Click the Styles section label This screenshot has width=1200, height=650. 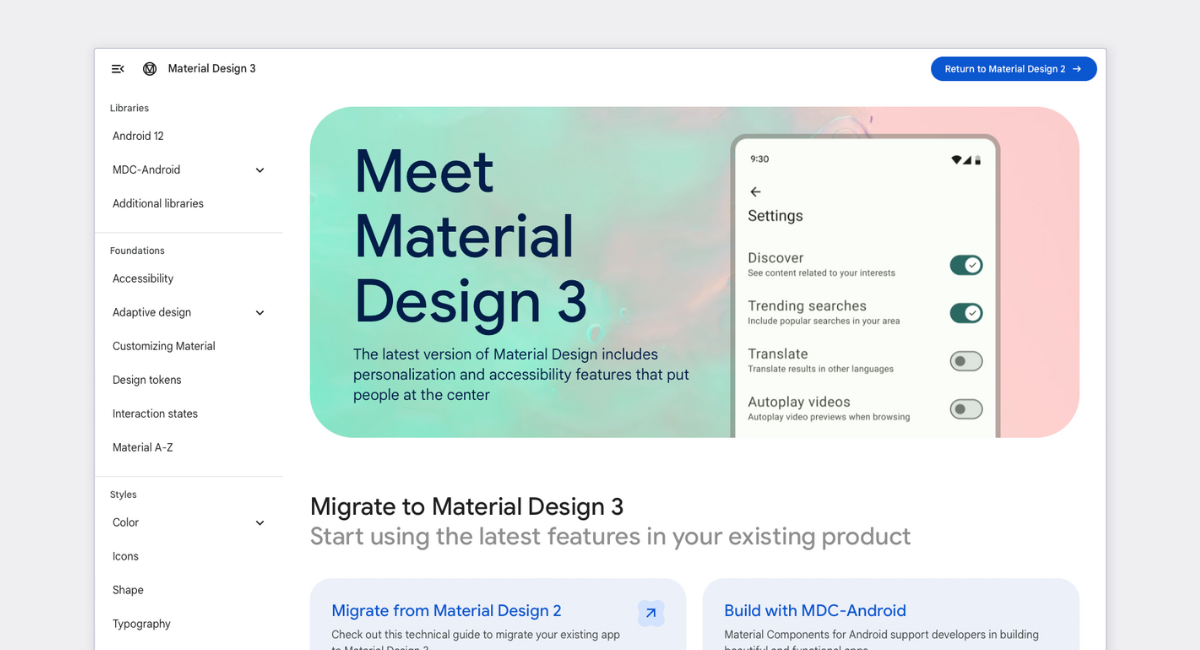123,495
